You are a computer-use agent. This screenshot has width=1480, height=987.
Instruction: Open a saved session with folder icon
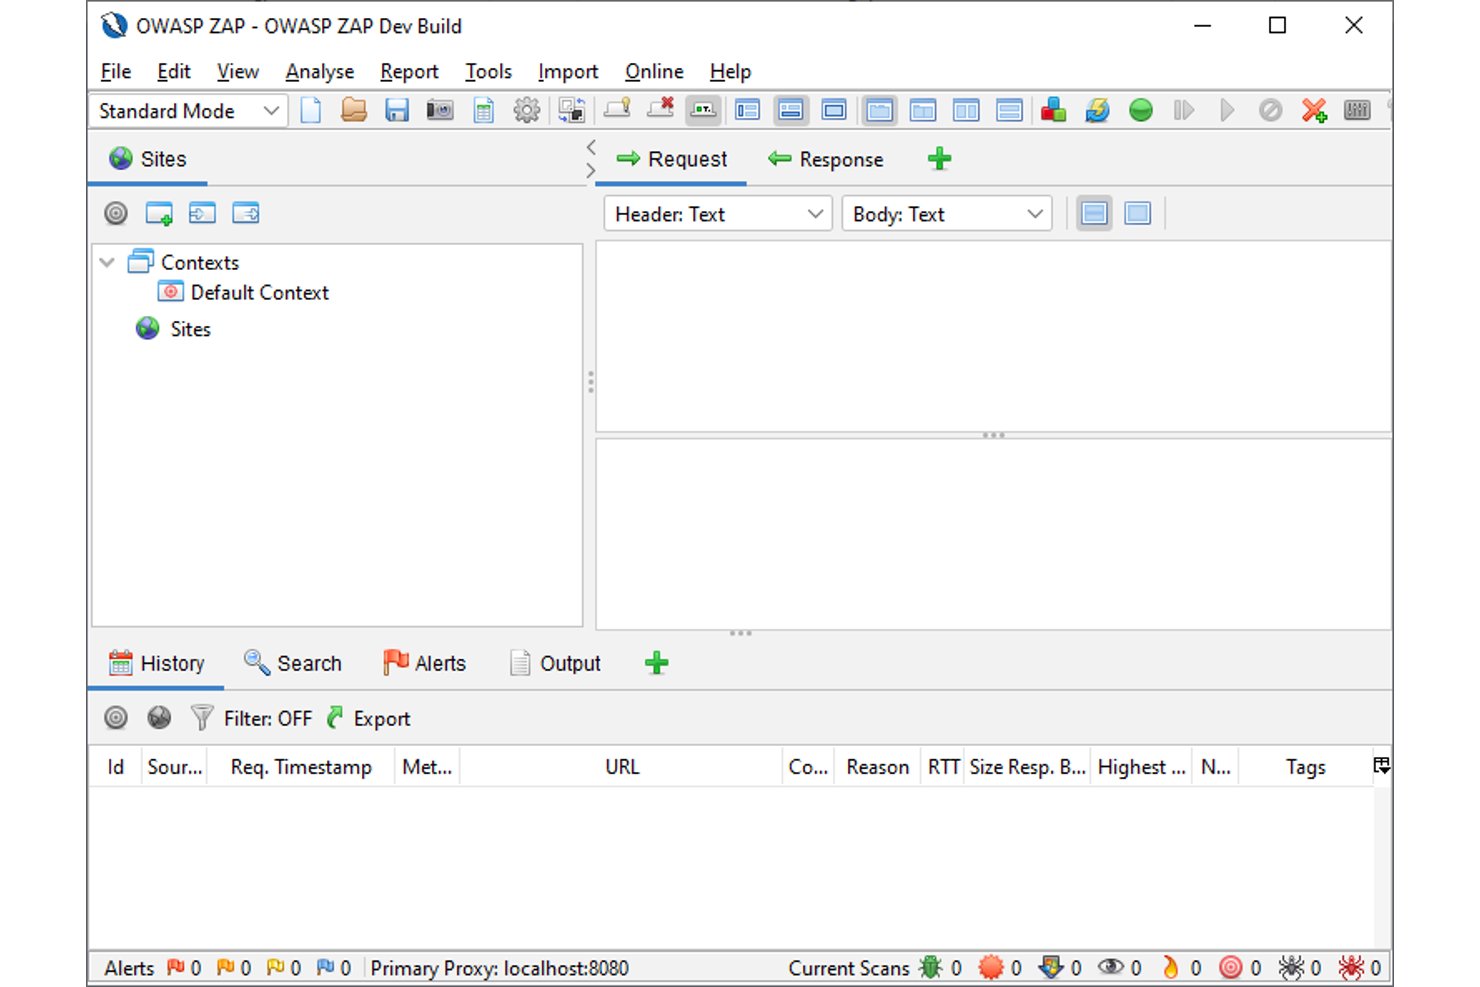point(353,110)
